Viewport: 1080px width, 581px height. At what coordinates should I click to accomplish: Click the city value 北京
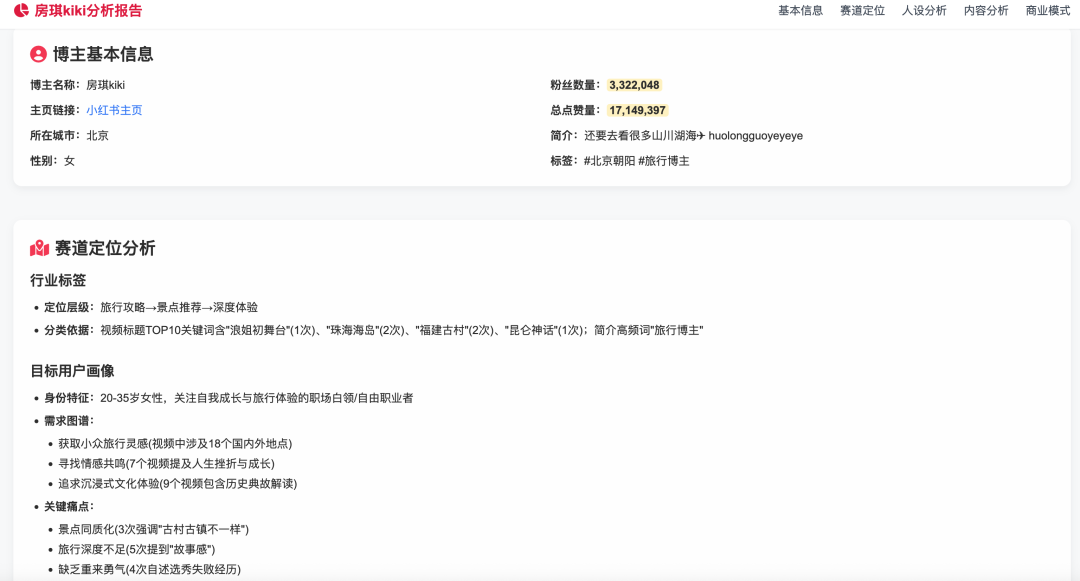pyautogui.click(x=98, y=136)
